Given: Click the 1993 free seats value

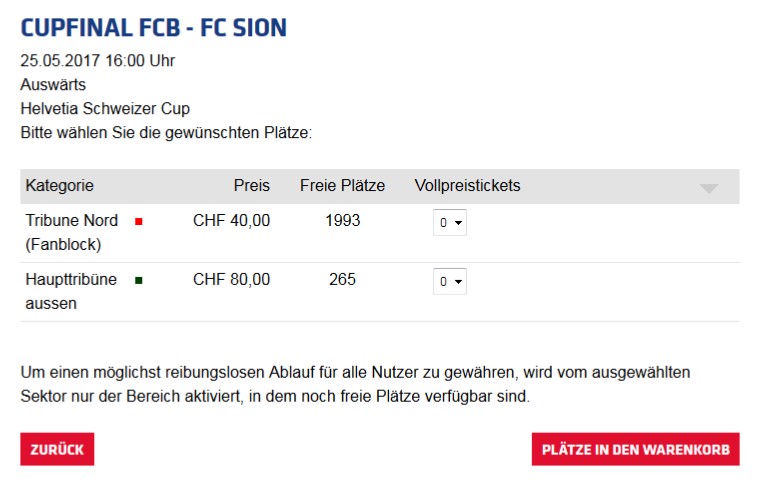Looking at the screenshot, I should tap(342, 221).
